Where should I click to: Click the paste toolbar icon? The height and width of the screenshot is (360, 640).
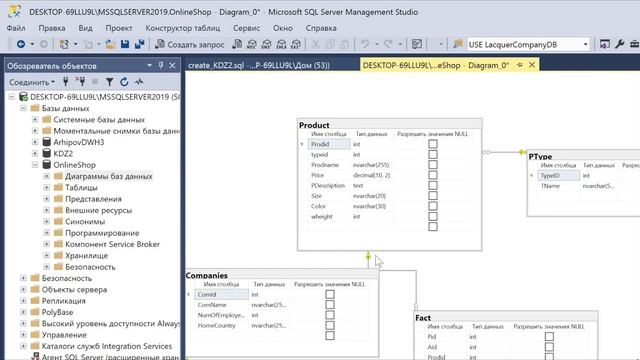point(344,44)
